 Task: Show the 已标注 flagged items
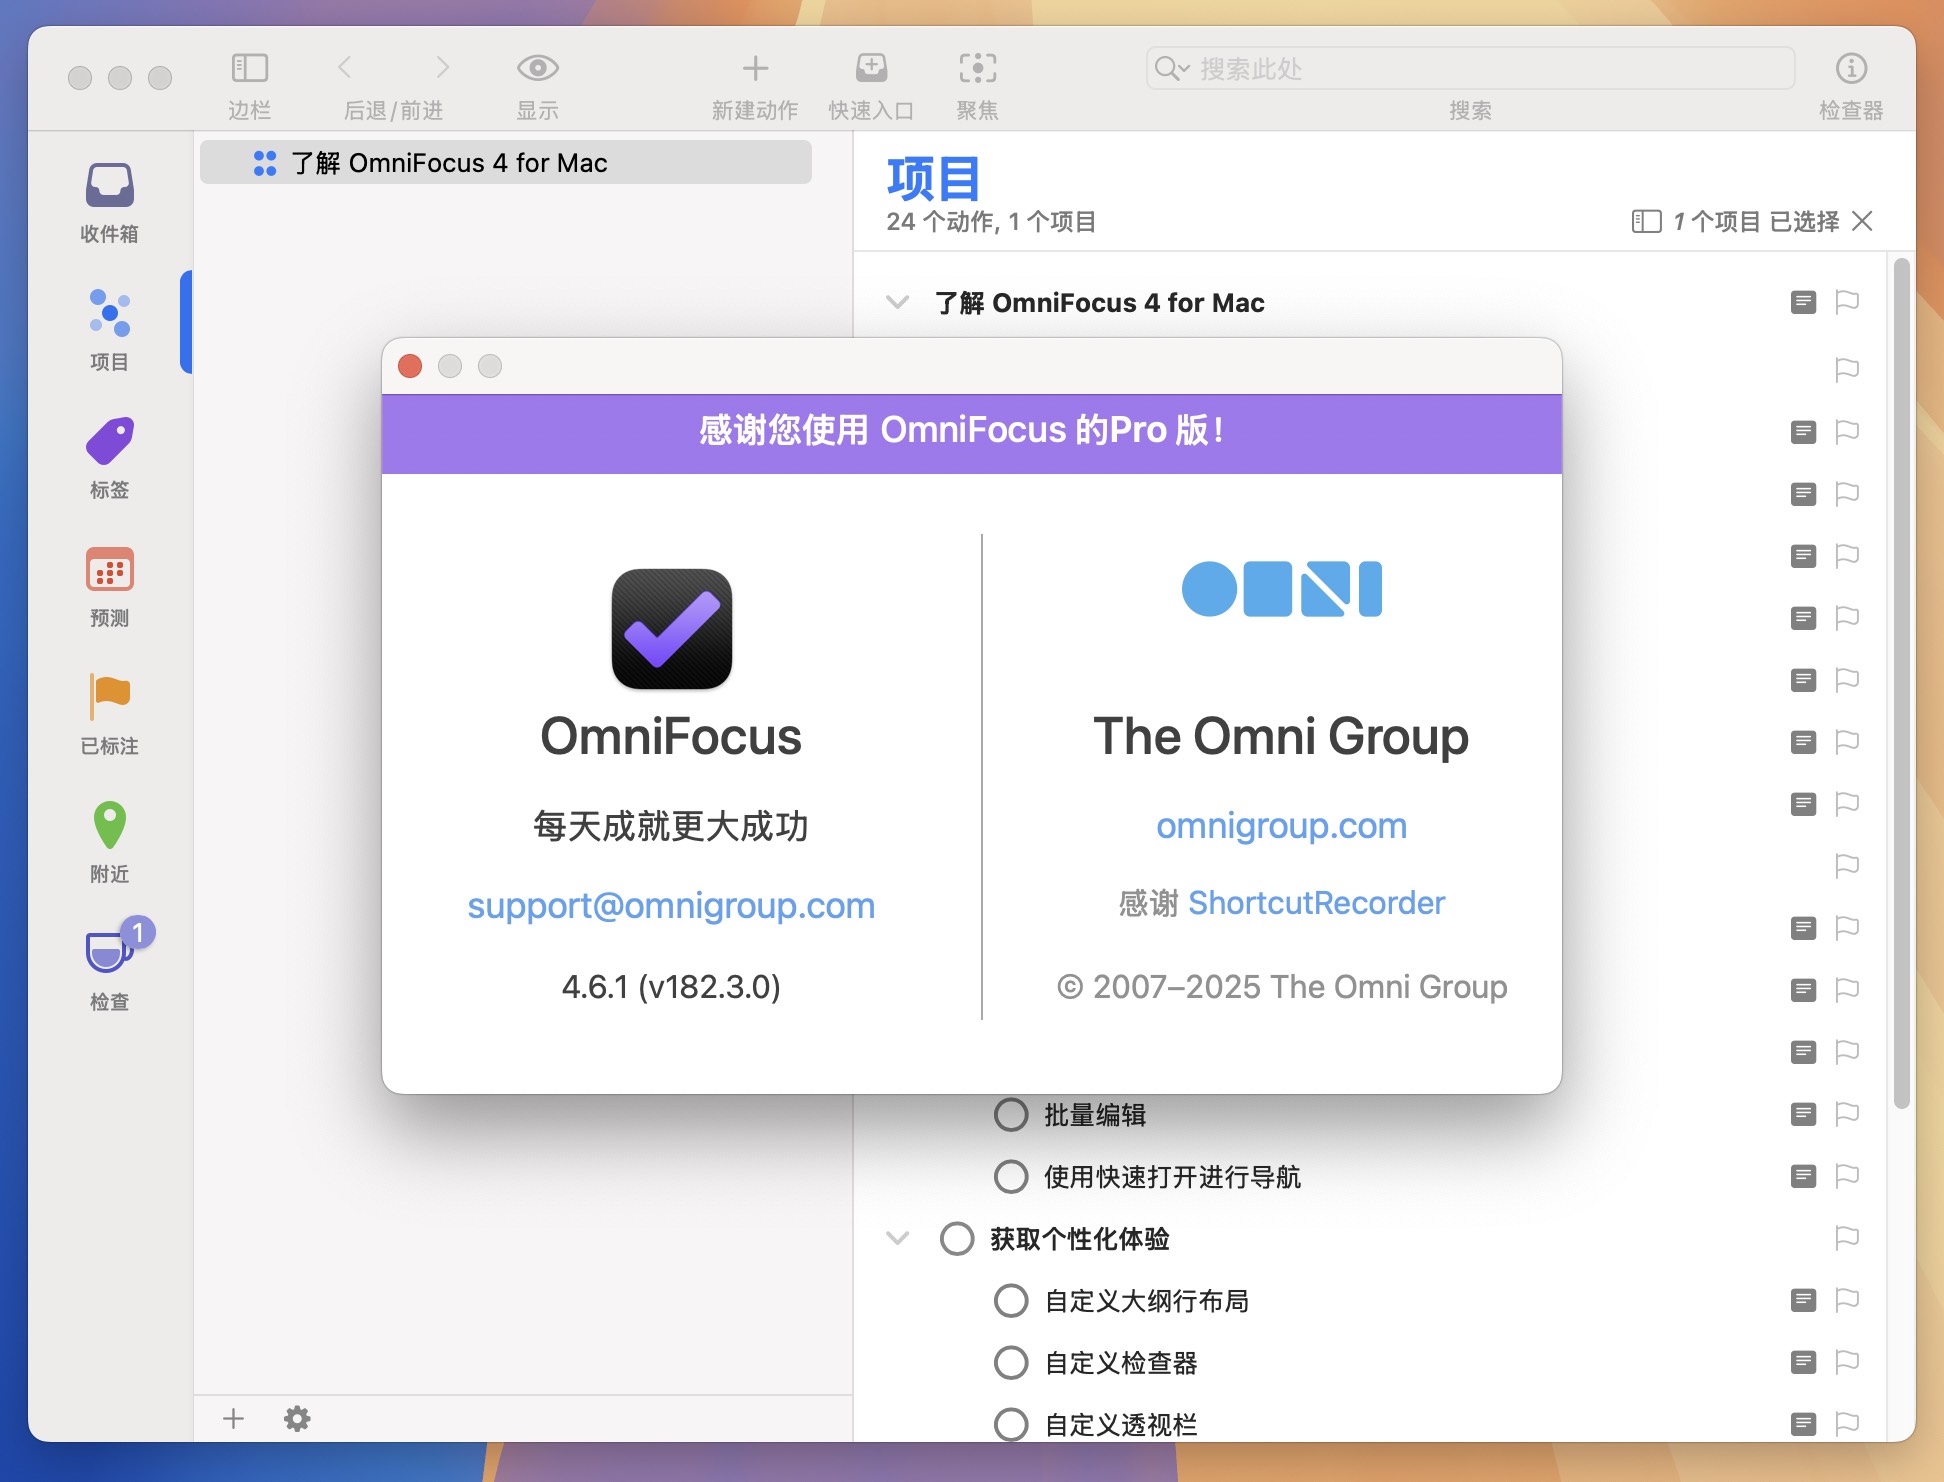tap(109, 711)
